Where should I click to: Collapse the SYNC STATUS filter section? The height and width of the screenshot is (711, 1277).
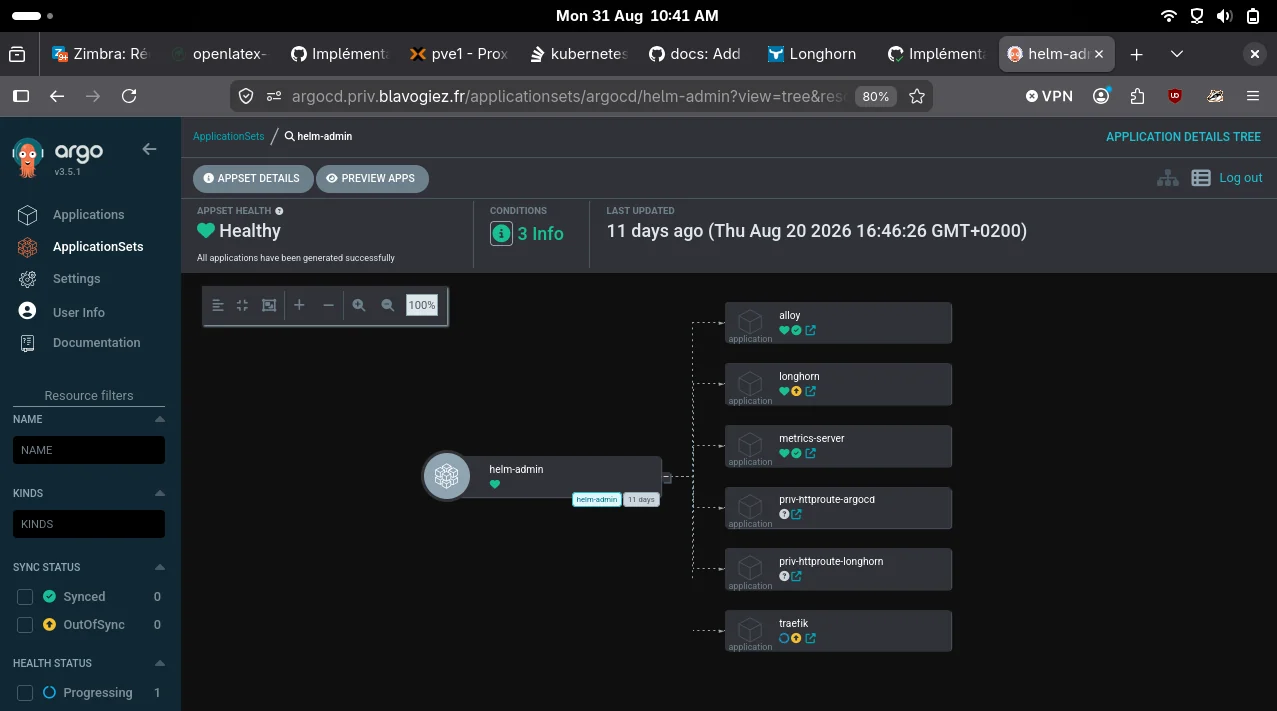tap(160, 567)
